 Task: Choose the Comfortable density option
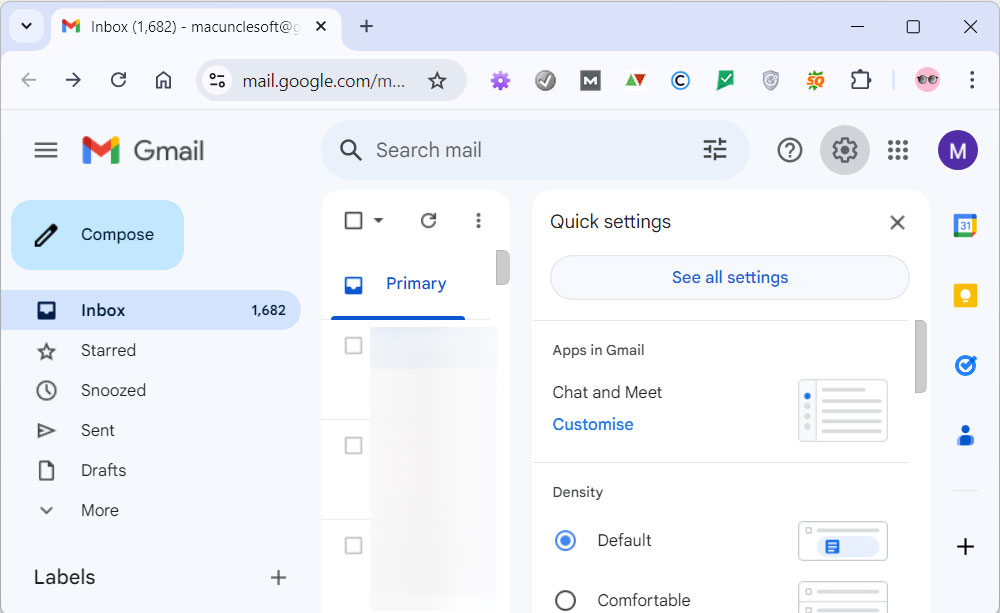[565, 600]
